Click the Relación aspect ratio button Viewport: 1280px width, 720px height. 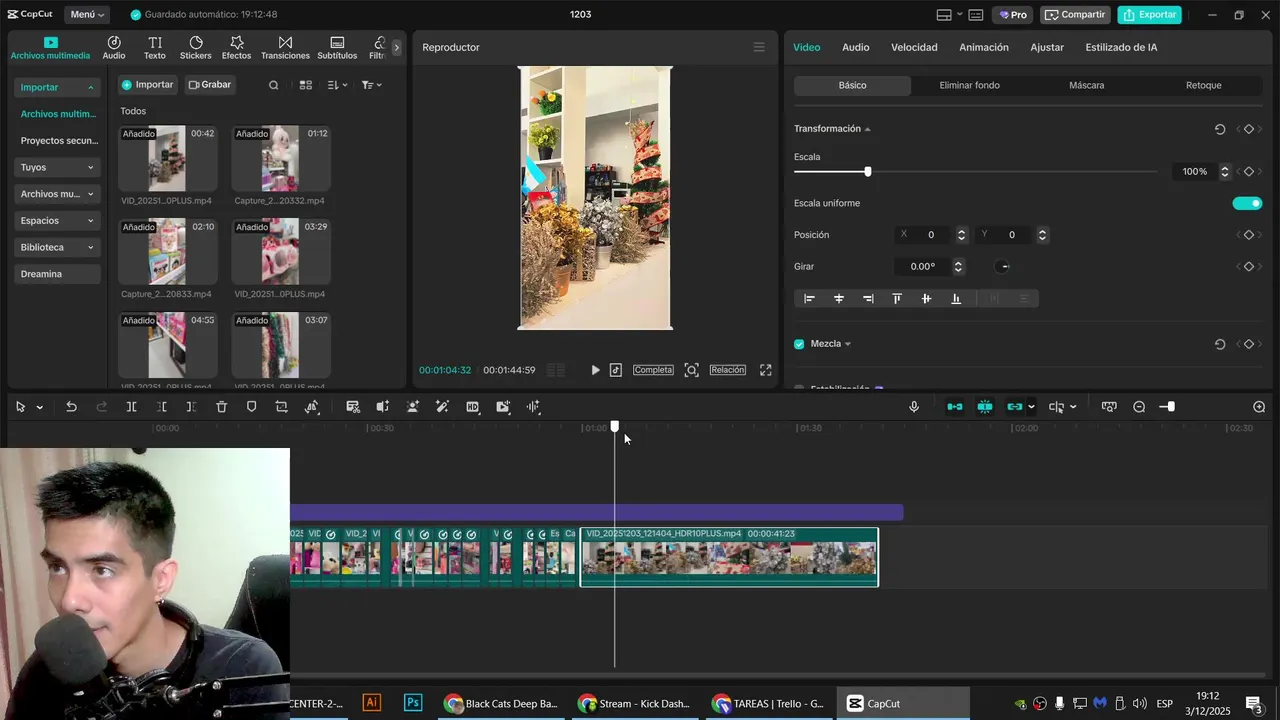coord(728,370)
